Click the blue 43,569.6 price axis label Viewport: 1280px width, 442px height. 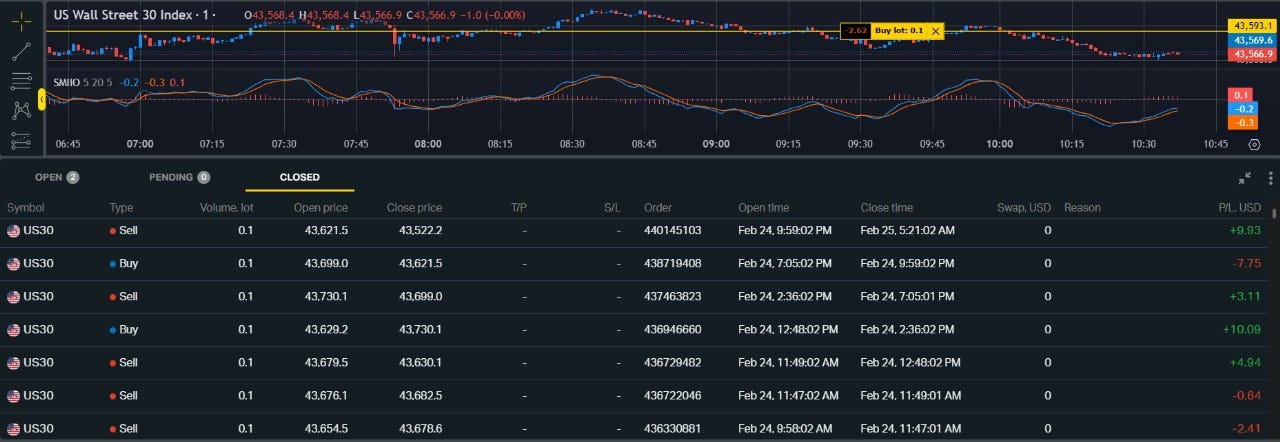[1252, 39]
